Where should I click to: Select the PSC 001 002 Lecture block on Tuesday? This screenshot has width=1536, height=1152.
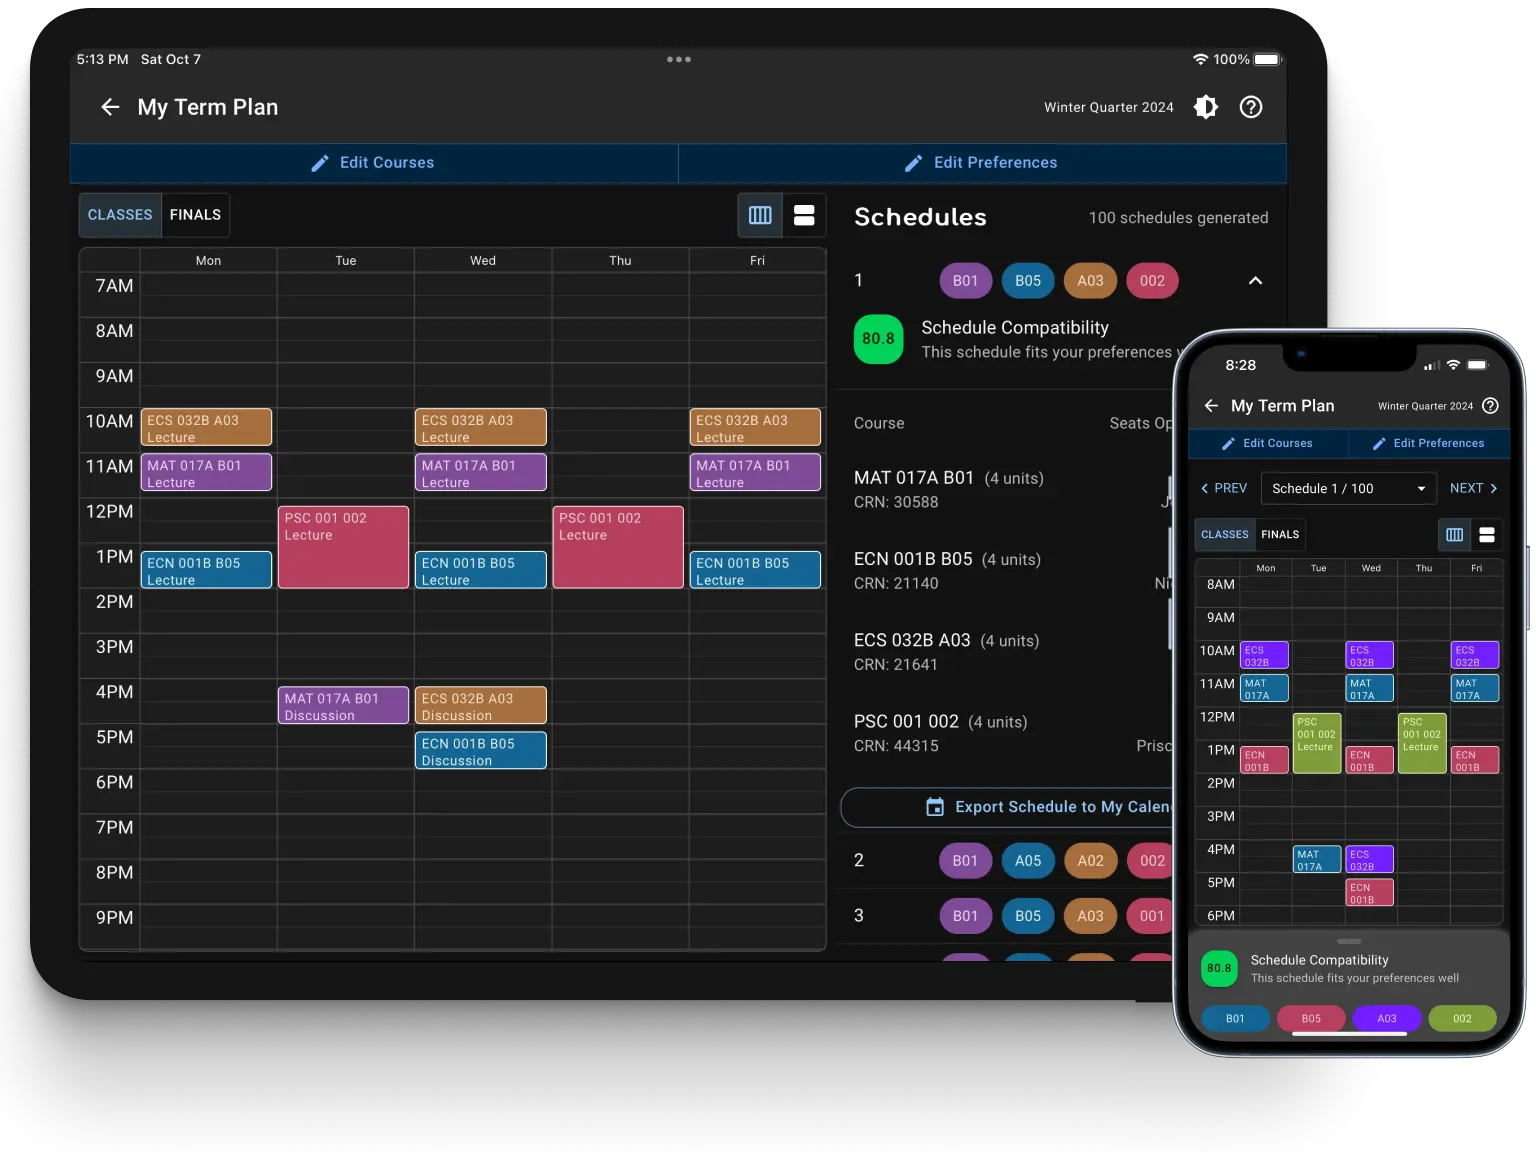point(343,547)
